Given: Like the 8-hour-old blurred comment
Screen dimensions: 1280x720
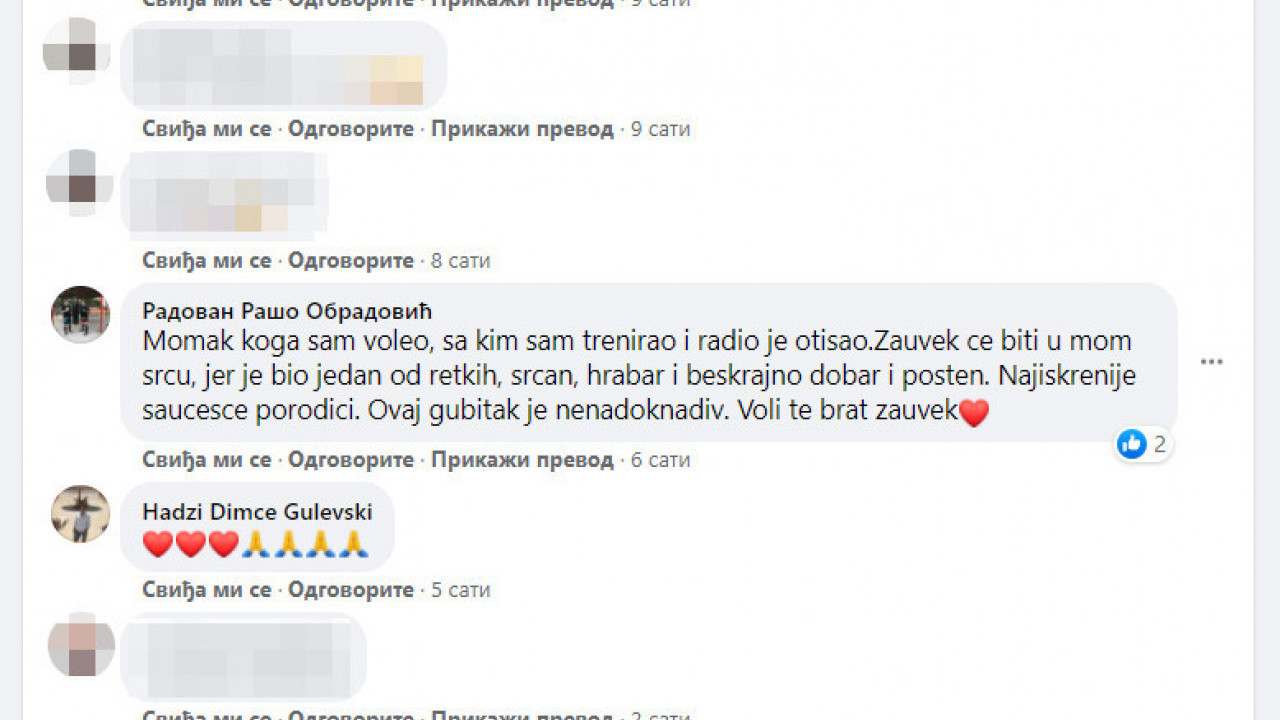Looking at the screenshot, I should coord(207,261).
